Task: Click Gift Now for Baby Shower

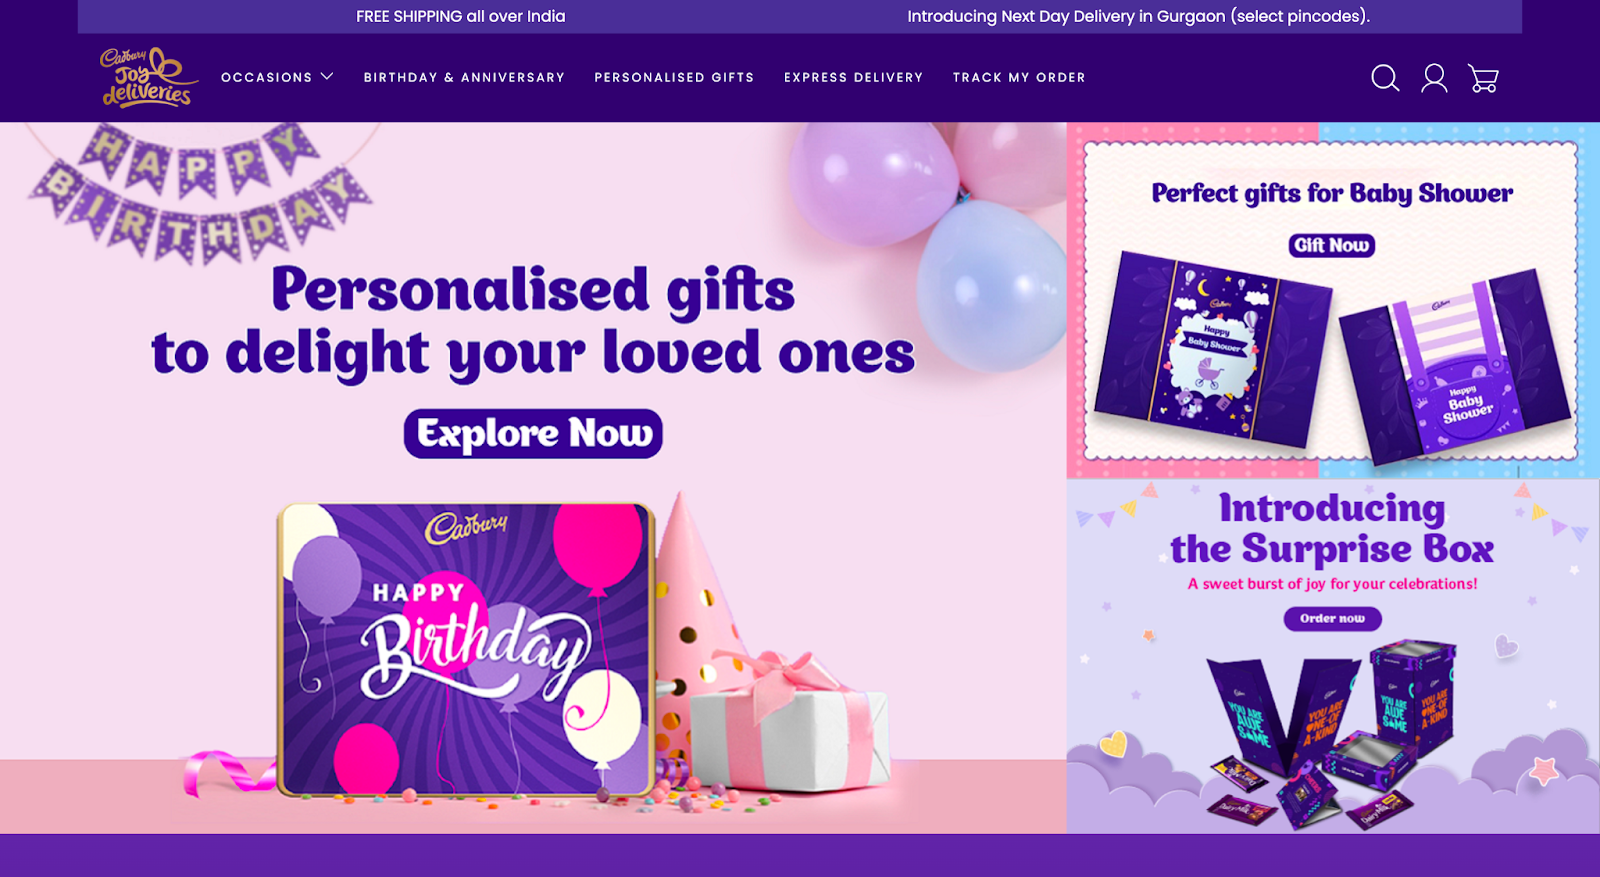Action: (x=1331, y=245)
